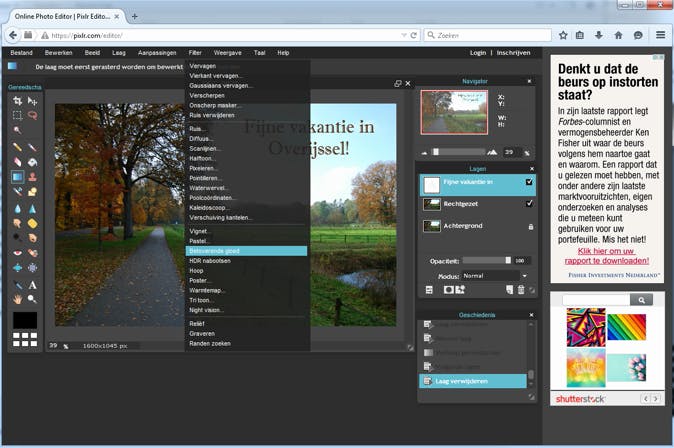The image size is (674, 448).
Task: Go to next shutterstock images arrow
Action: pyautogui.click(x=656, y=399)
